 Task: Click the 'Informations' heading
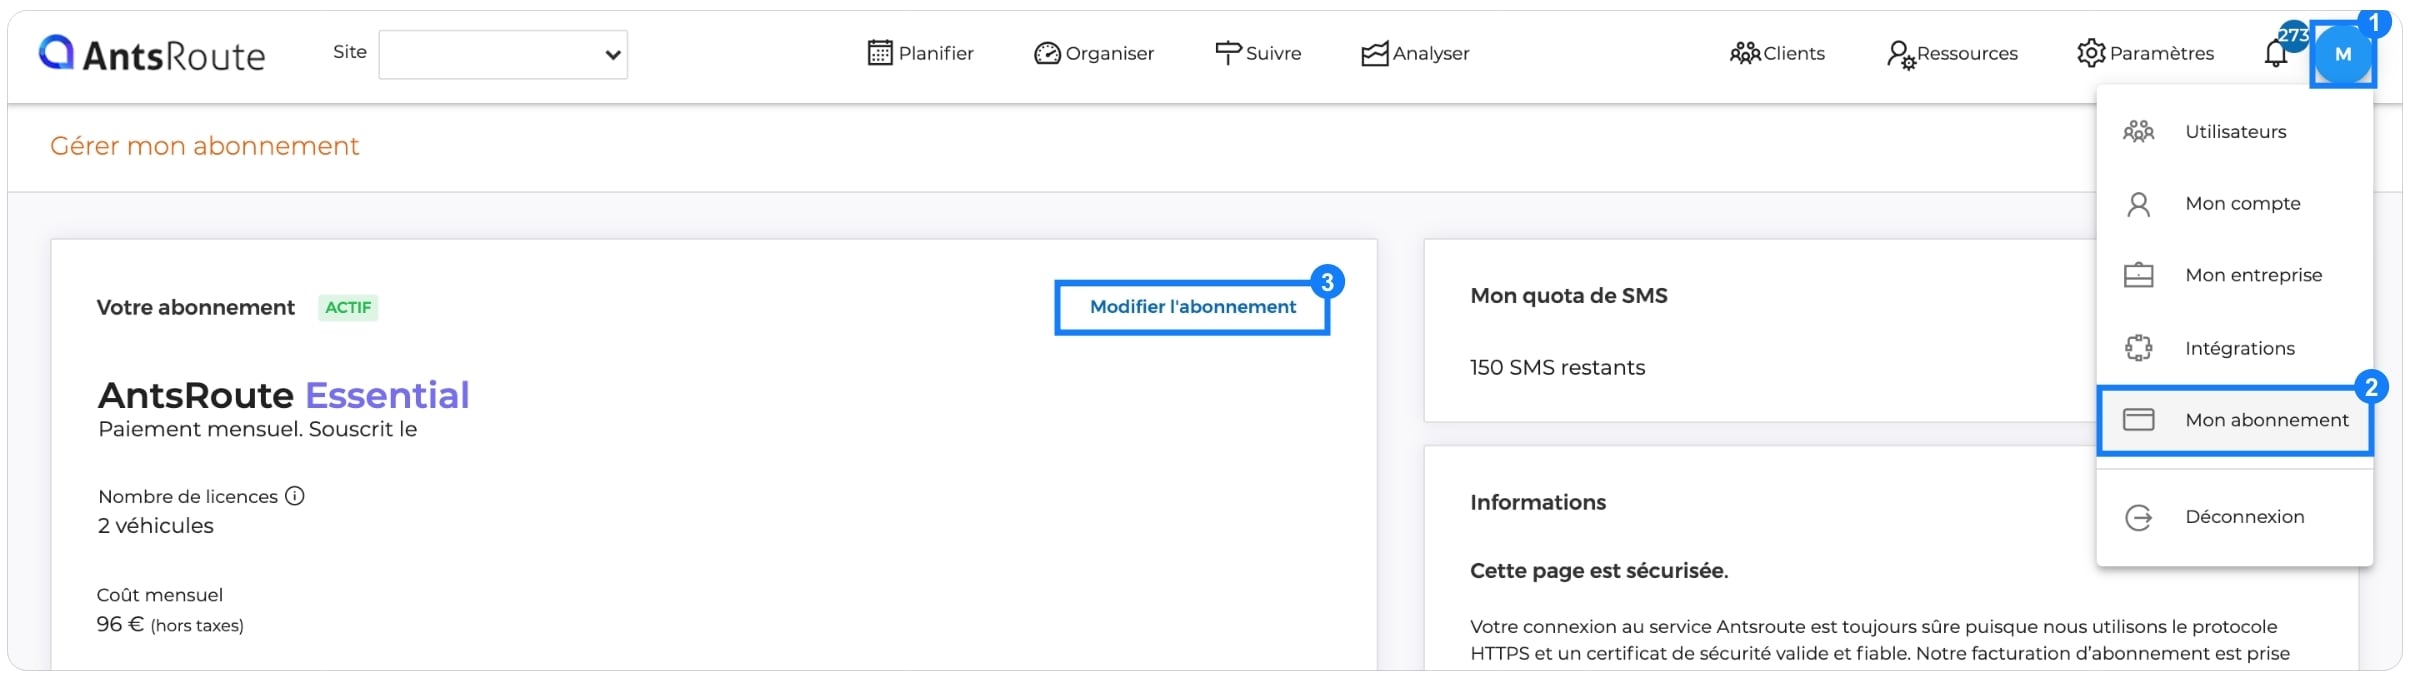point(1538,503)
